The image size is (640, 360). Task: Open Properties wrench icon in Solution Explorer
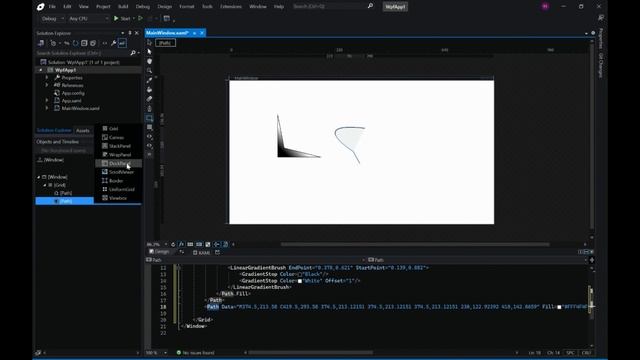click(x=113, y=43)
